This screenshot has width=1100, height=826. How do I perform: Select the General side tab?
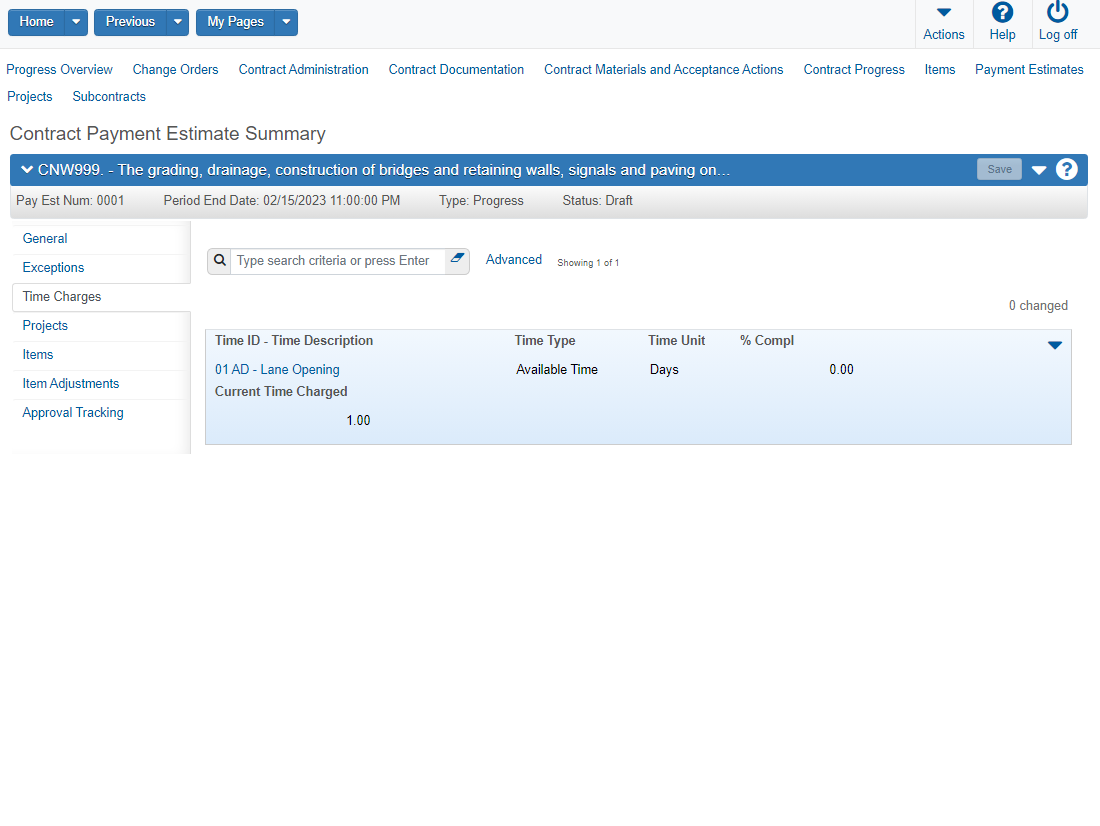(45, 239)
